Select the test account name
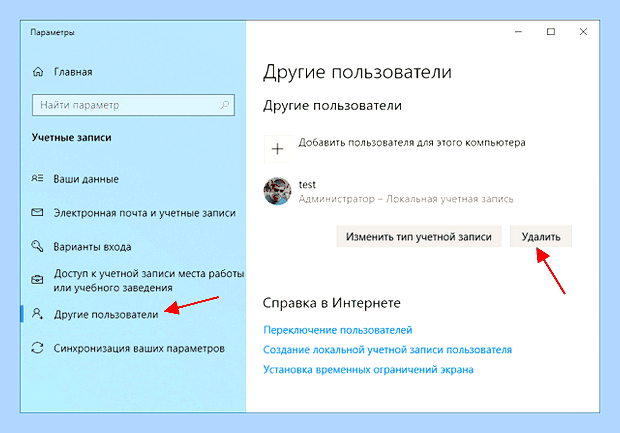 (307, 185)
